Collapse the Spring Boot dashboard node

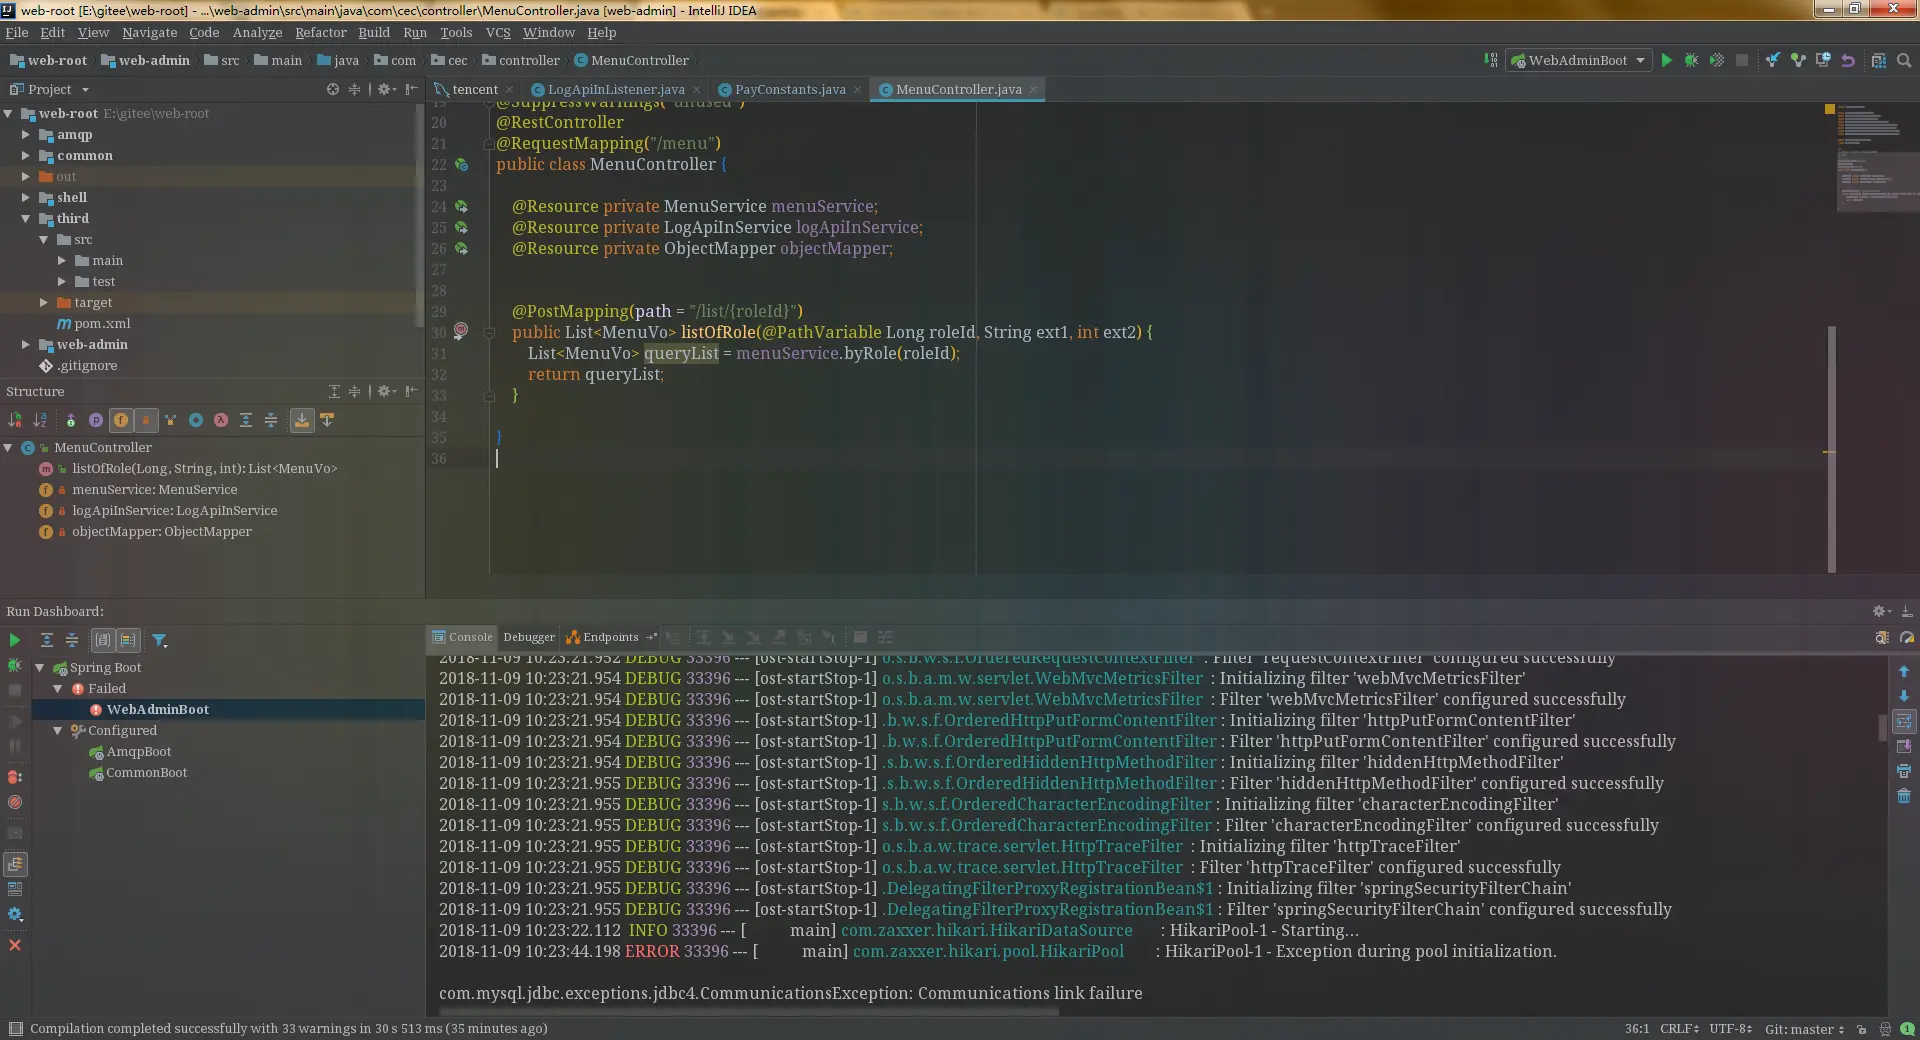(x=40, y=667)
